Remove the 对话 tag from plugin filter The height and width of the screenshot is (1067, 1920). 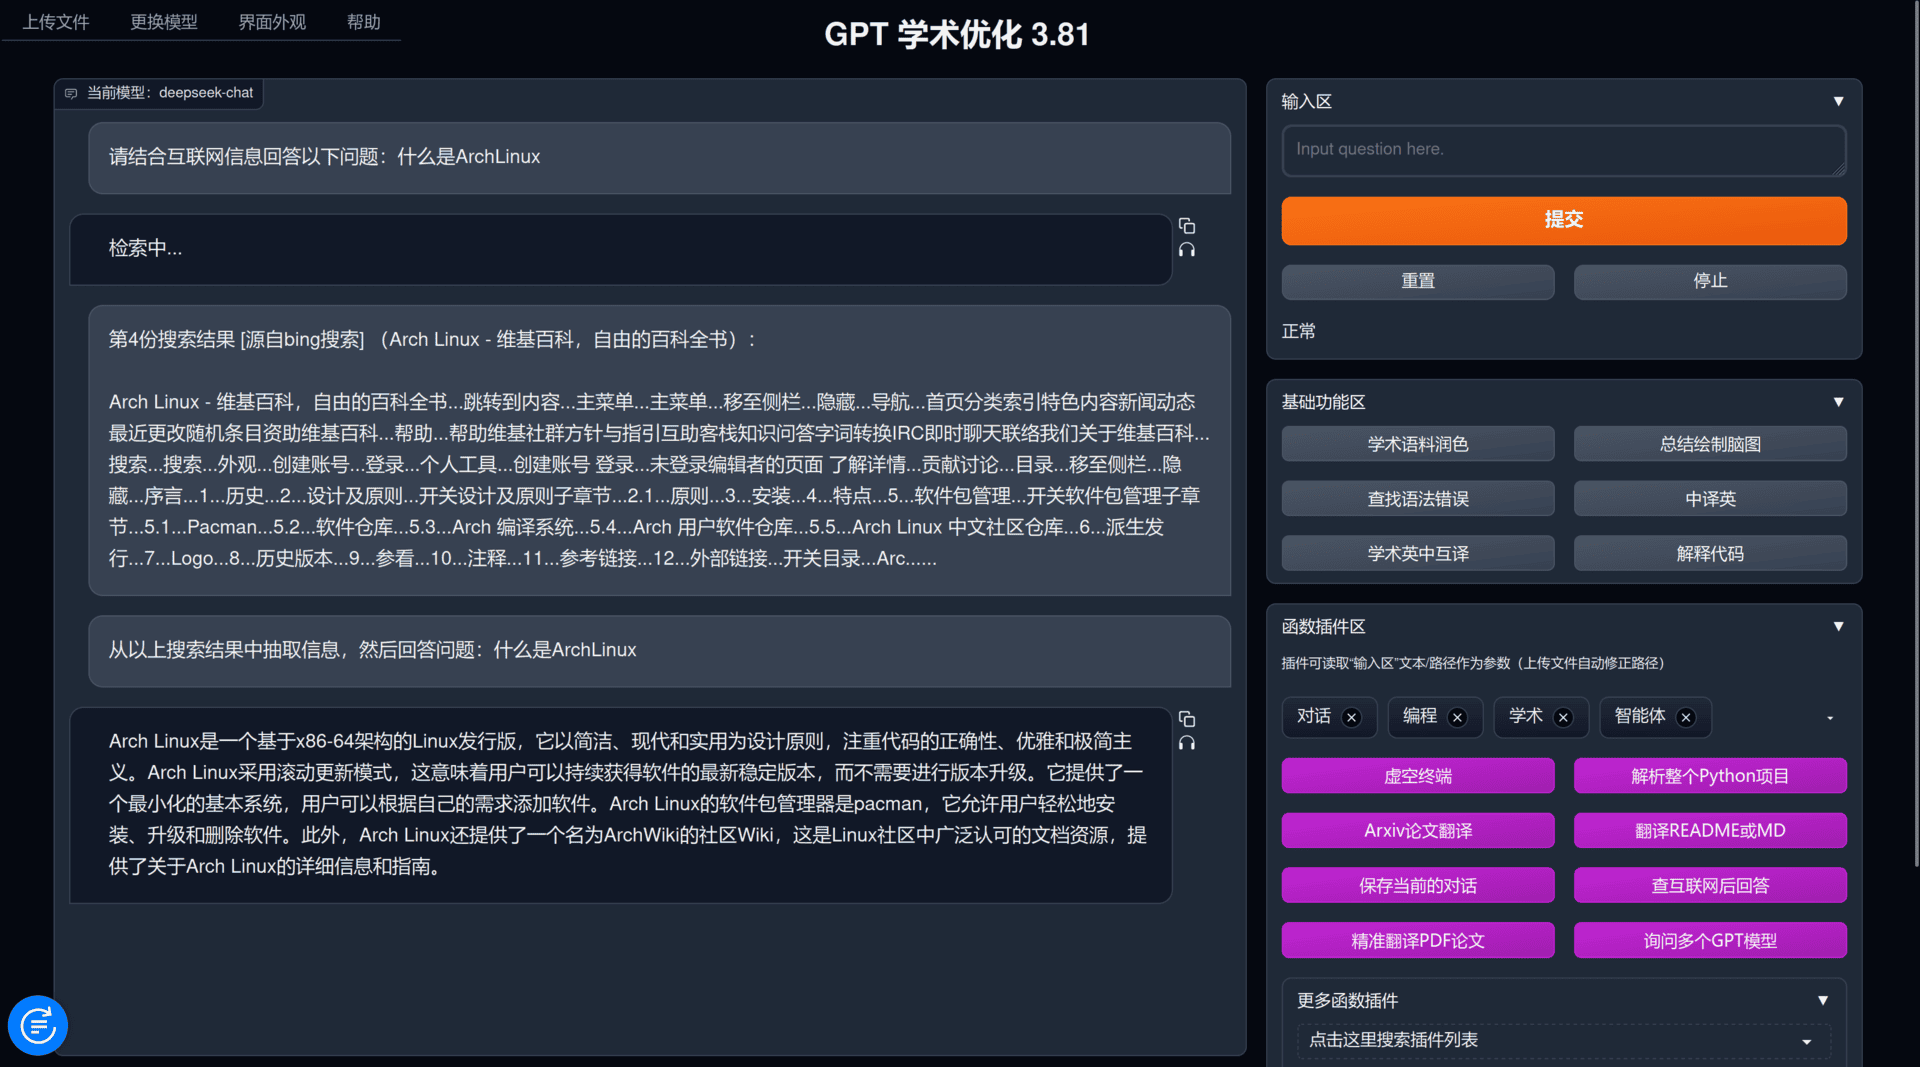tap(1352, 717)
